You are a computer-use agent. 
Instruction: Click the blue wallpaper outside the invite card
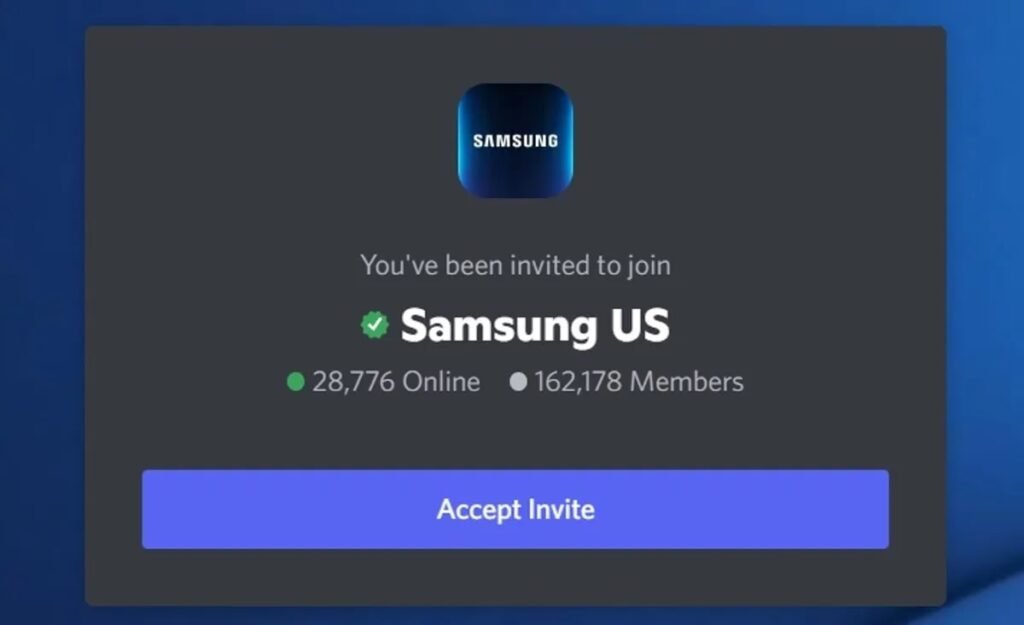click(39, 313)
